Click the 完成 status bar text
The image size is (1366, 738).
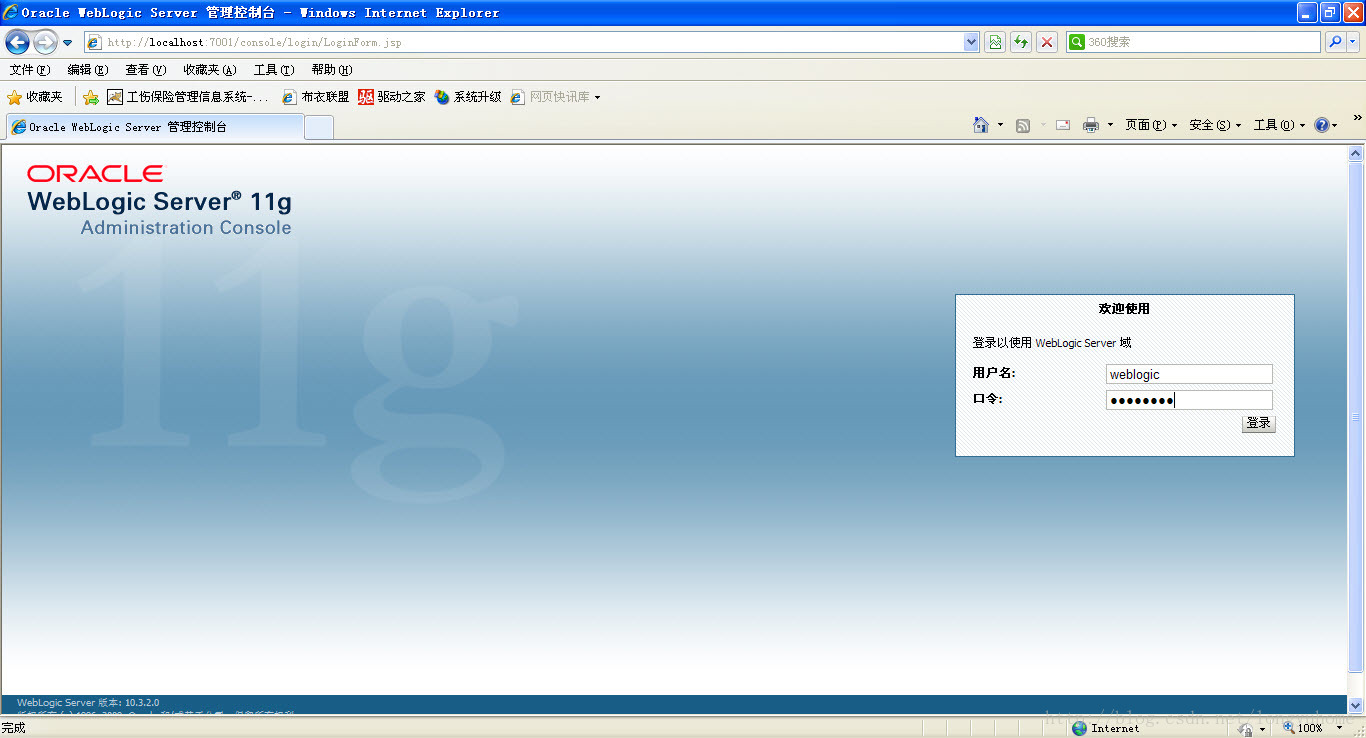(13, 728)
